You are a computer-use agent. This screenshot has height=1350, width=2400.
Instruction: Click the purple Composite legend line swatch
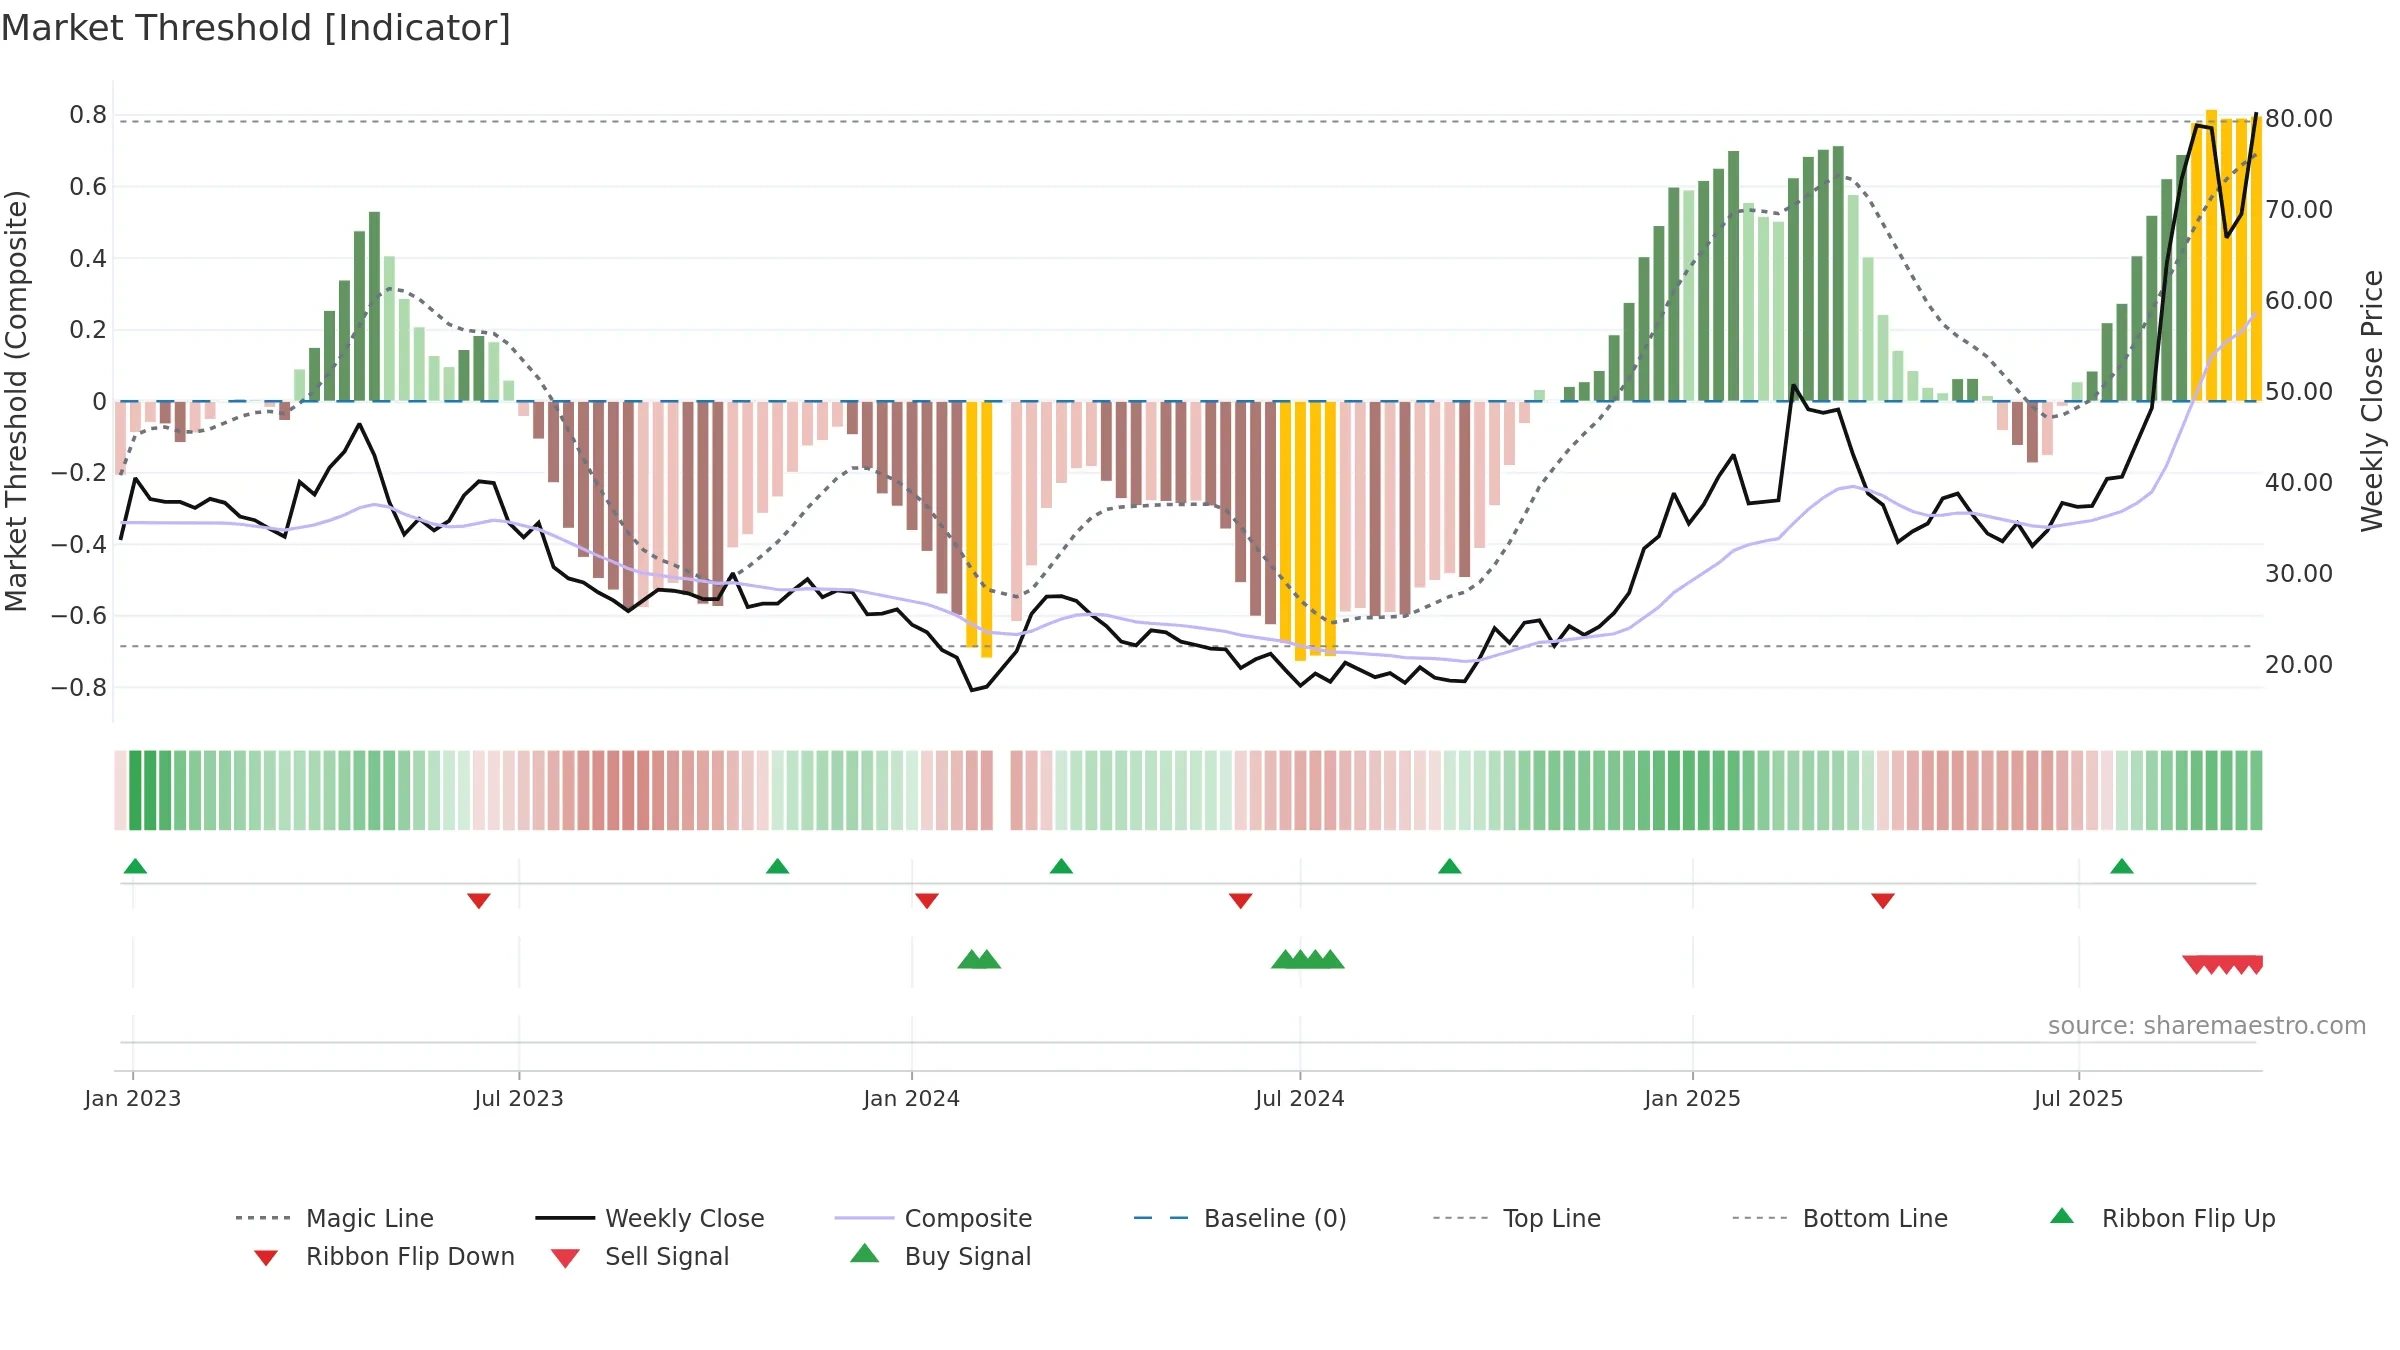[x=864, y=1218]
